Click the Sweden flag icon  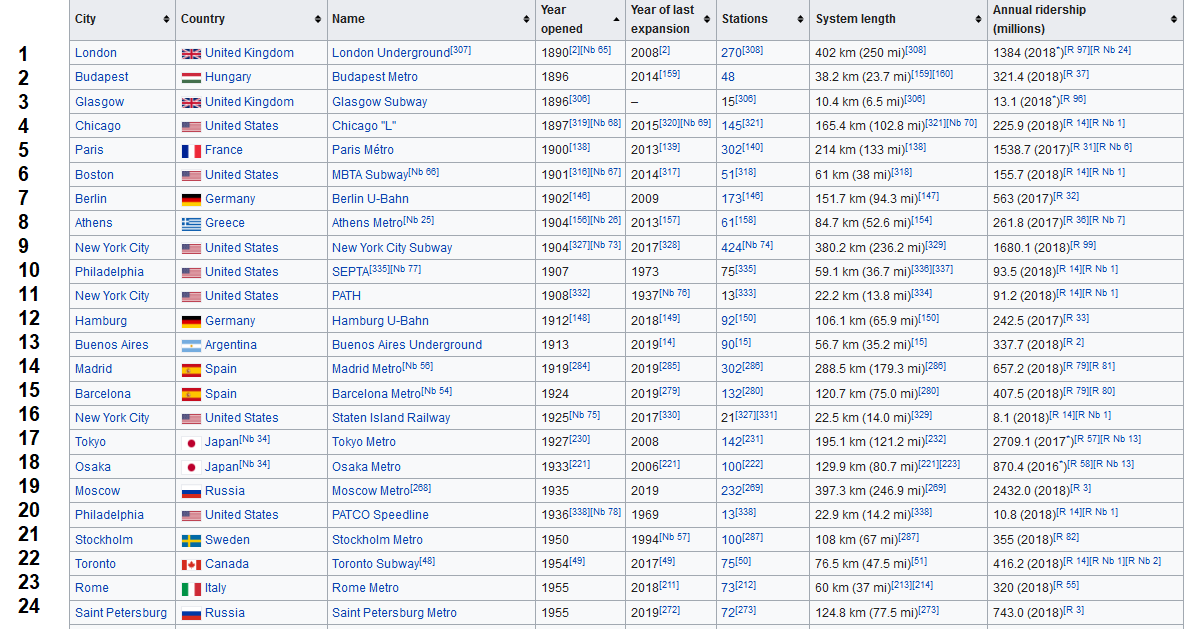191,540
